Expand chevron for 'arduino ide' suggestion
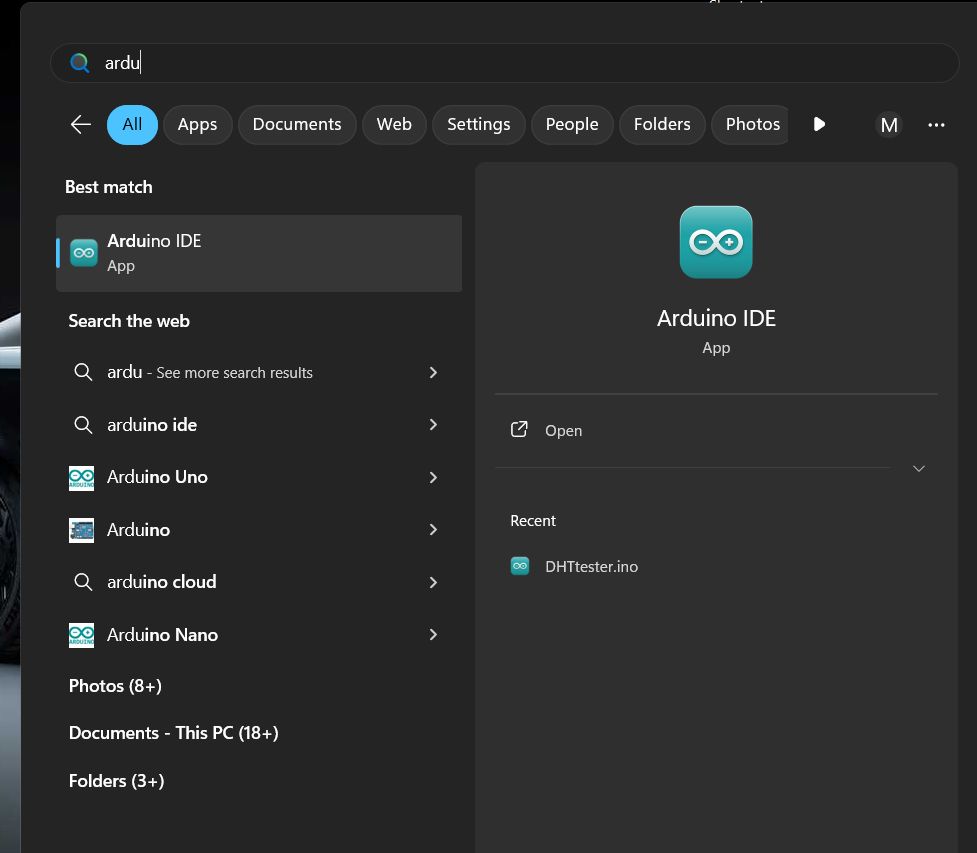The height and width of the screenshot is (853, 977). pos(433,425)
